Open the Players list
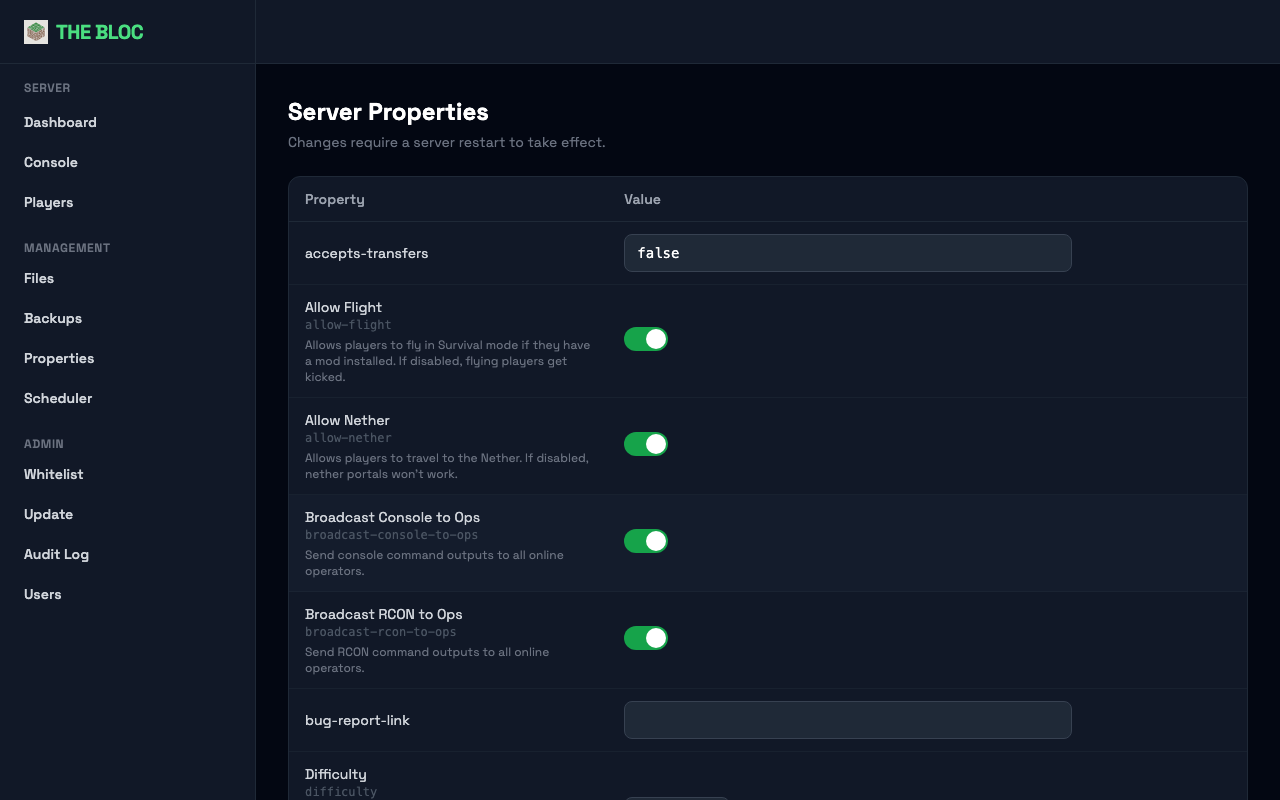The height and width of the screenshot is (800, 1280). click(48, 202)
